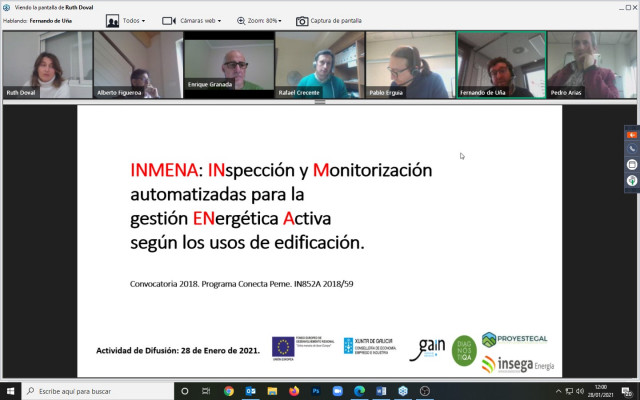Click the 'Convocatoria 2018. Programa Conecta Peme' line
Image resolution: width=640 pixels, height=400 pixels.
[242, 284]
